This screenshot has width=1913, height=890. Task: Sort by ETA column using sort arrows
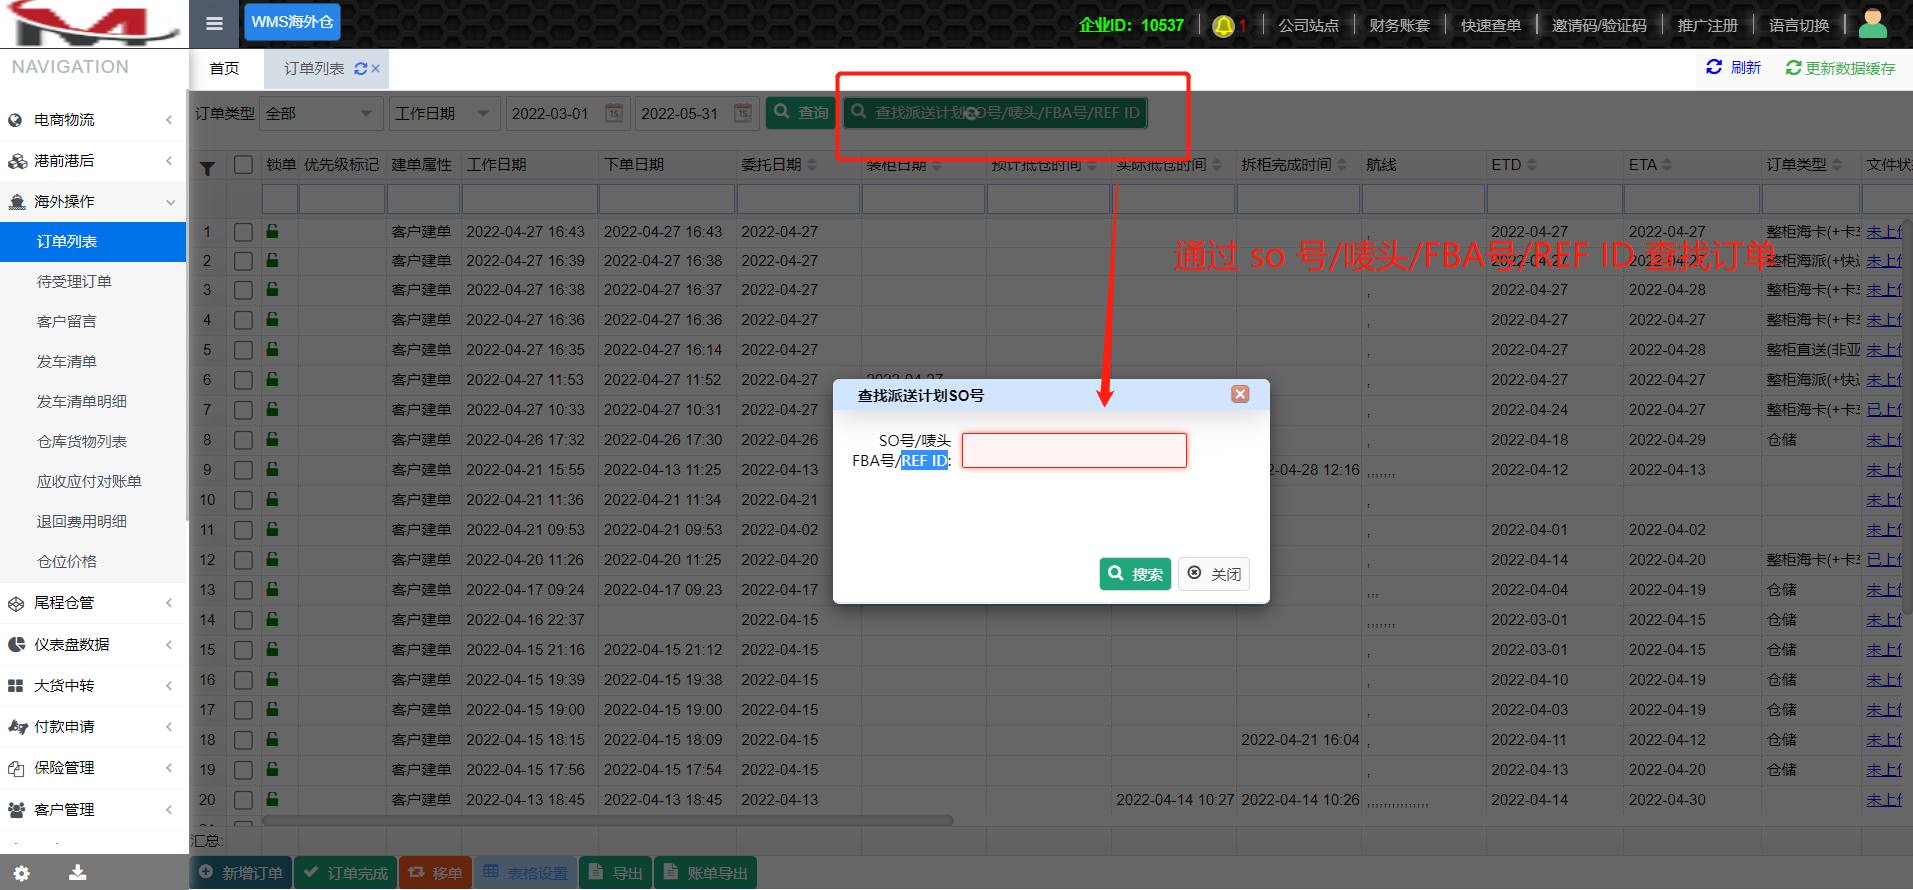coord(1667,165)
